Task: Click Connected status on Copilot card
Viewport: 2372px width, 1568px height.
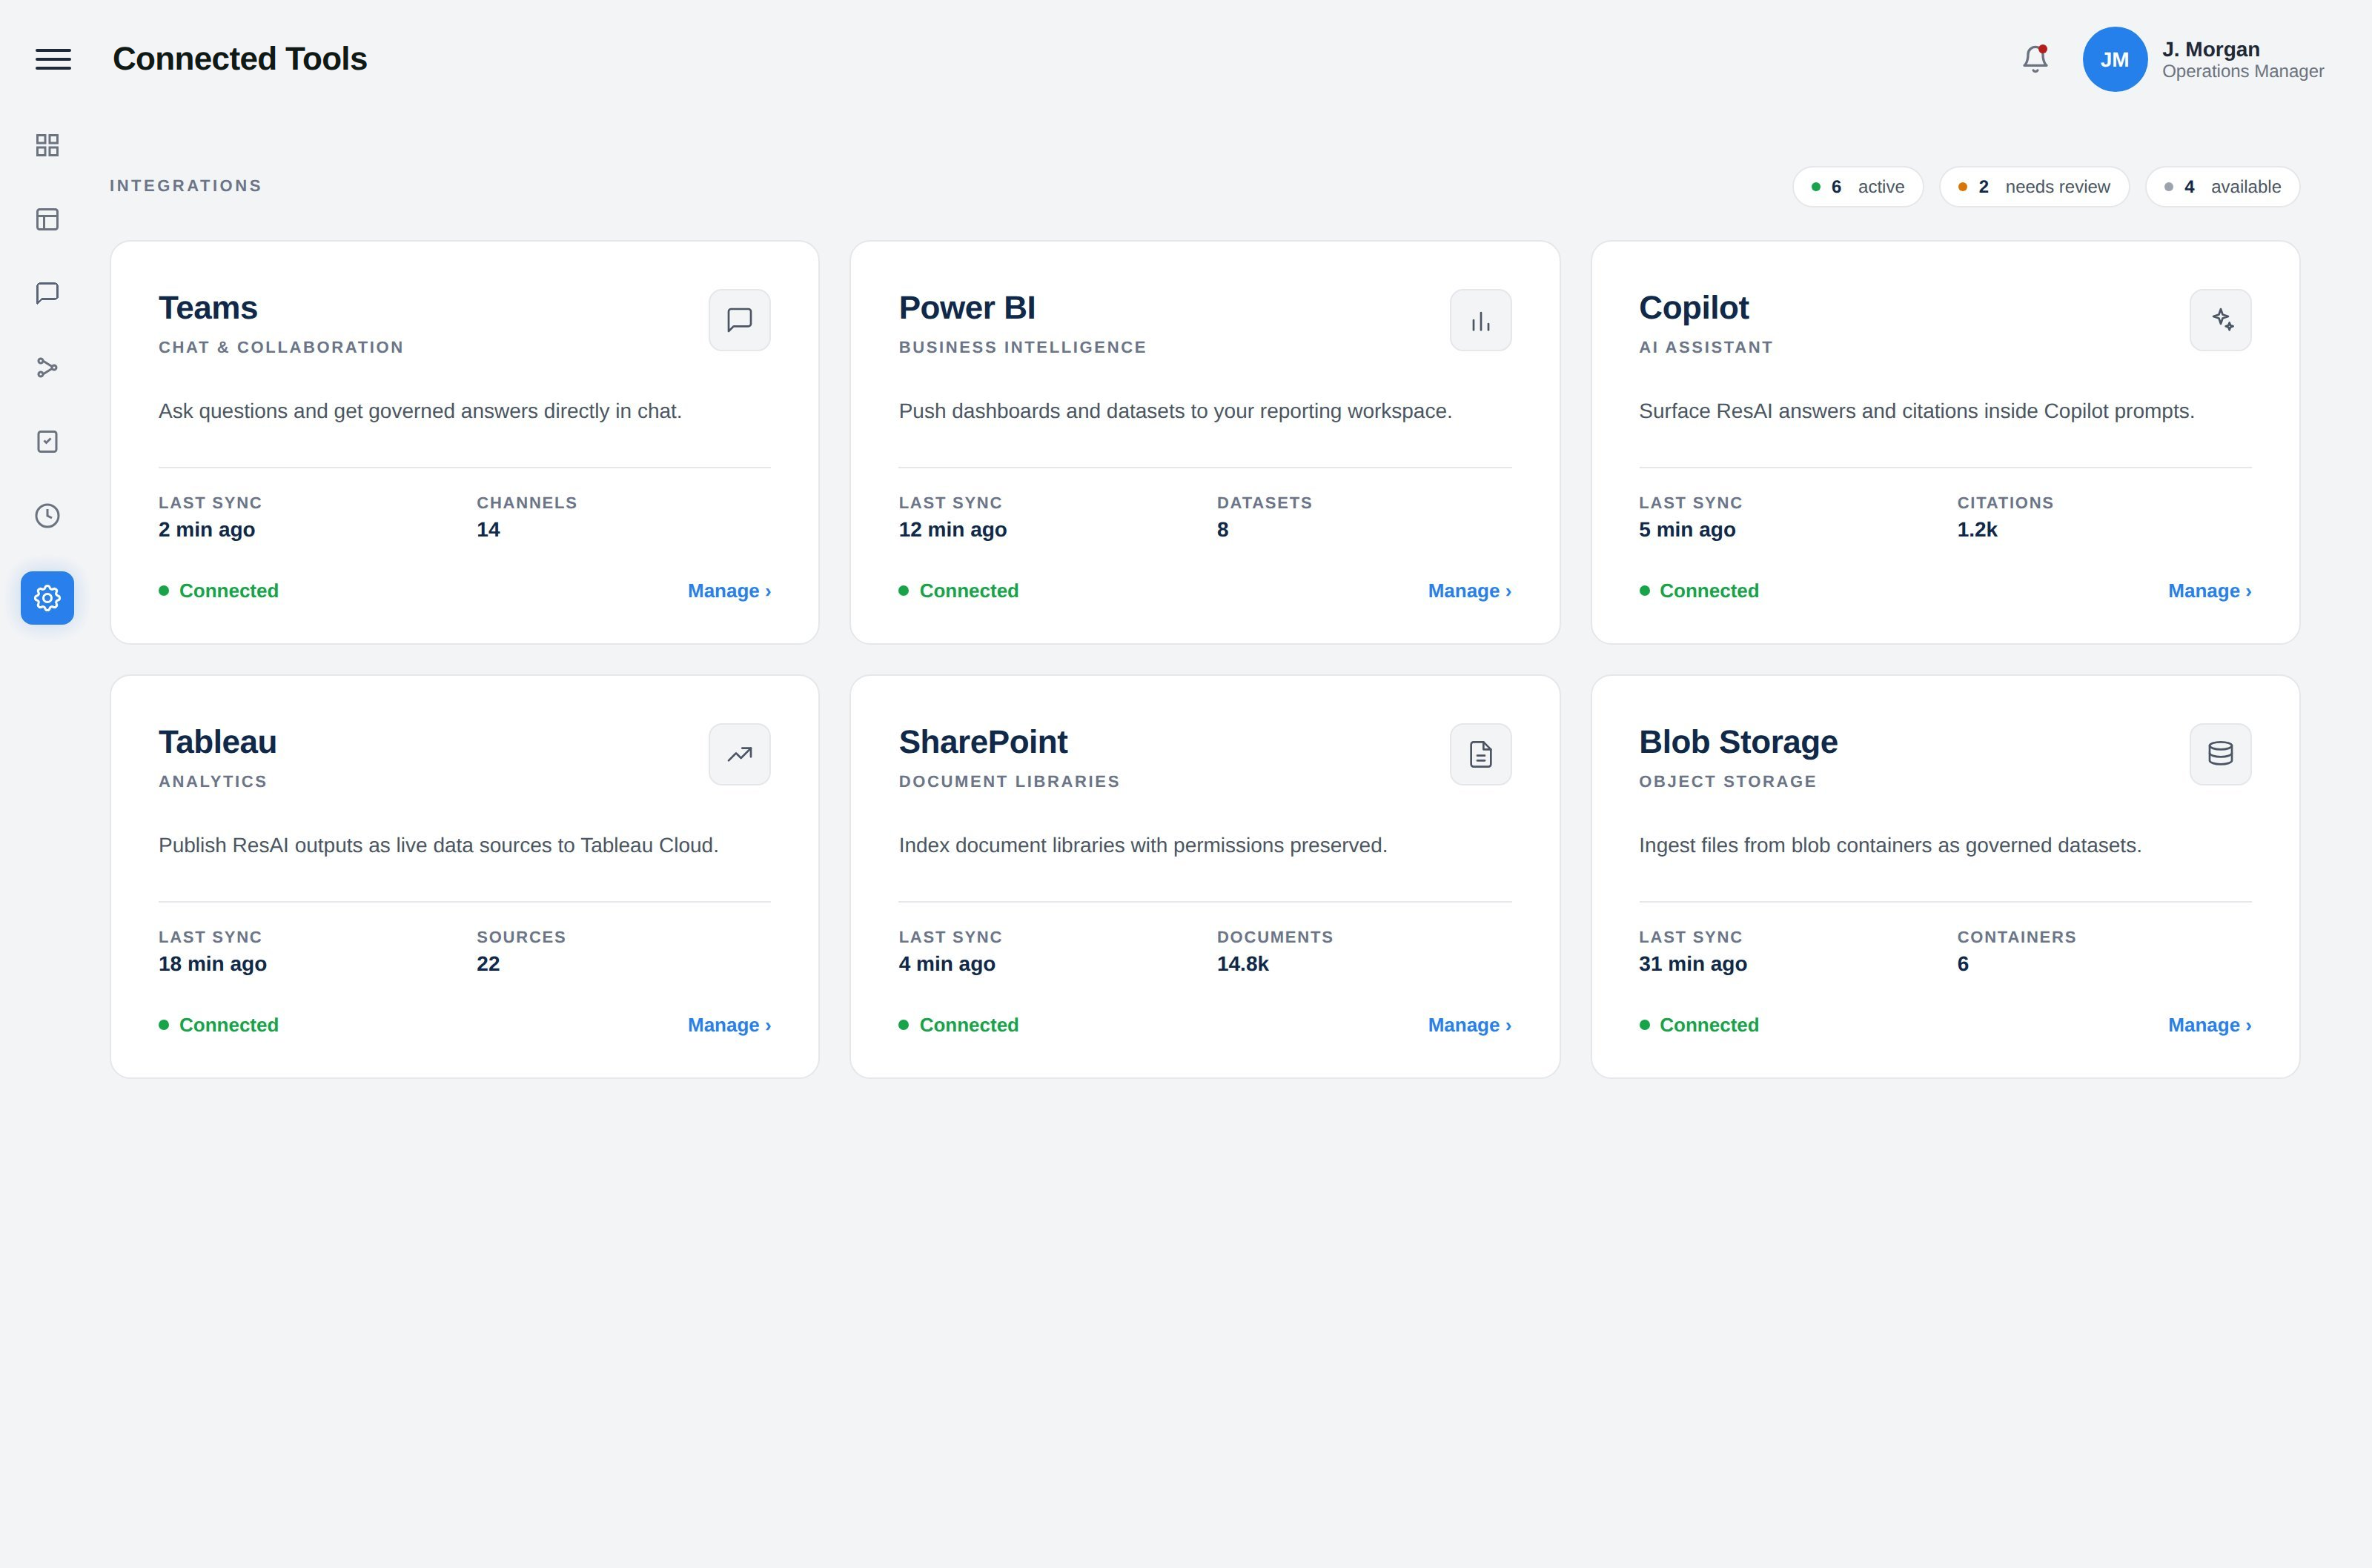Action: pyautogui.click(x=1698, y=591)
